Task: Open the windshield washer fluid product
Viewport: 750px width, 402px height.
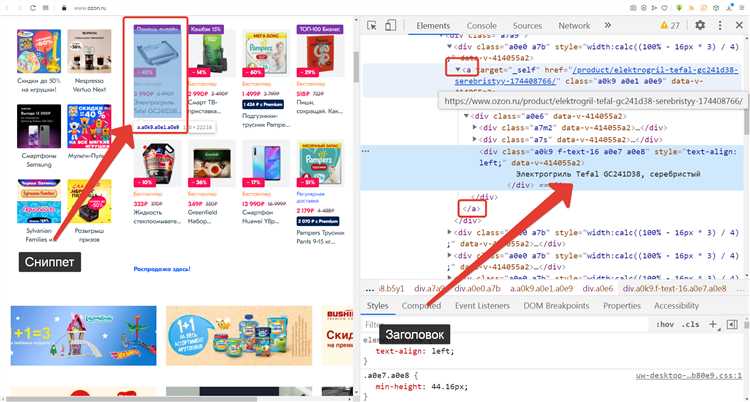Action: click(157, 183)
